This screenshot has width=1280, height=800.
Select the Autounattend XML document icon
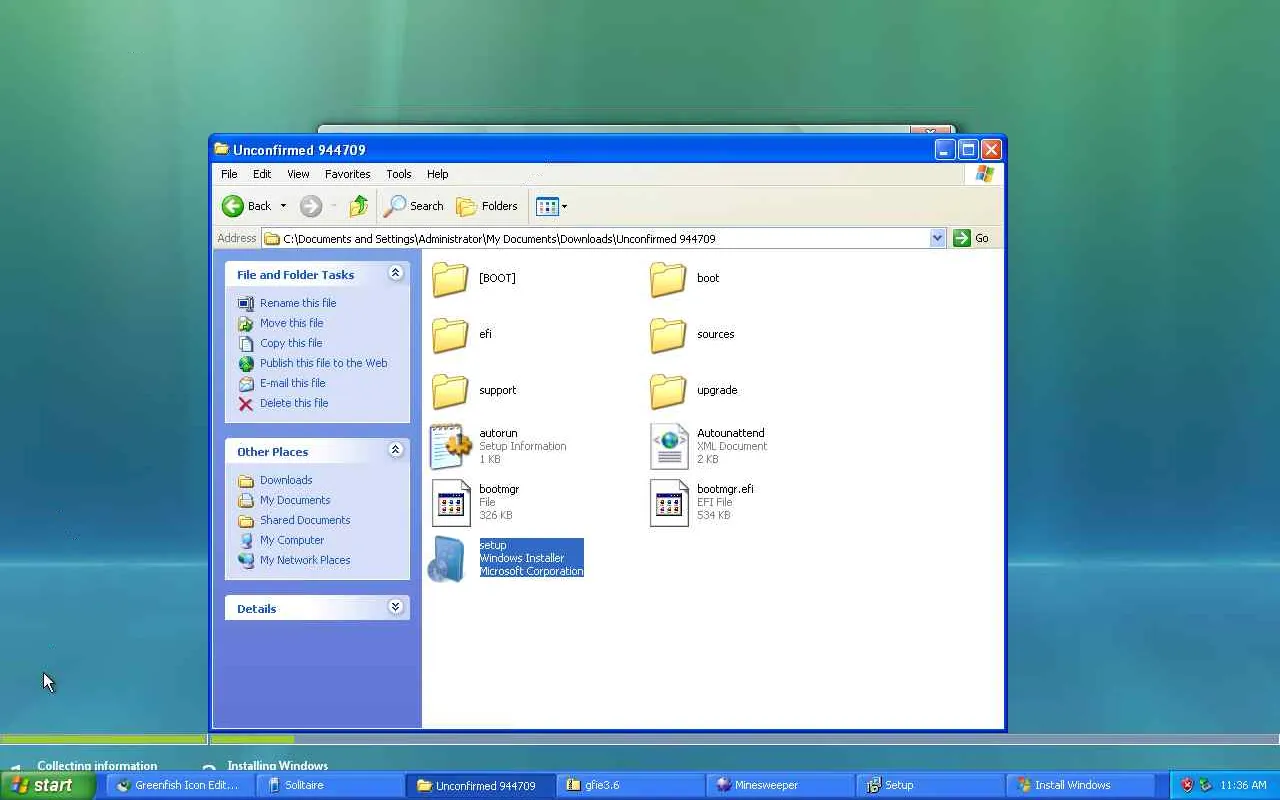[x=669, y=446]
